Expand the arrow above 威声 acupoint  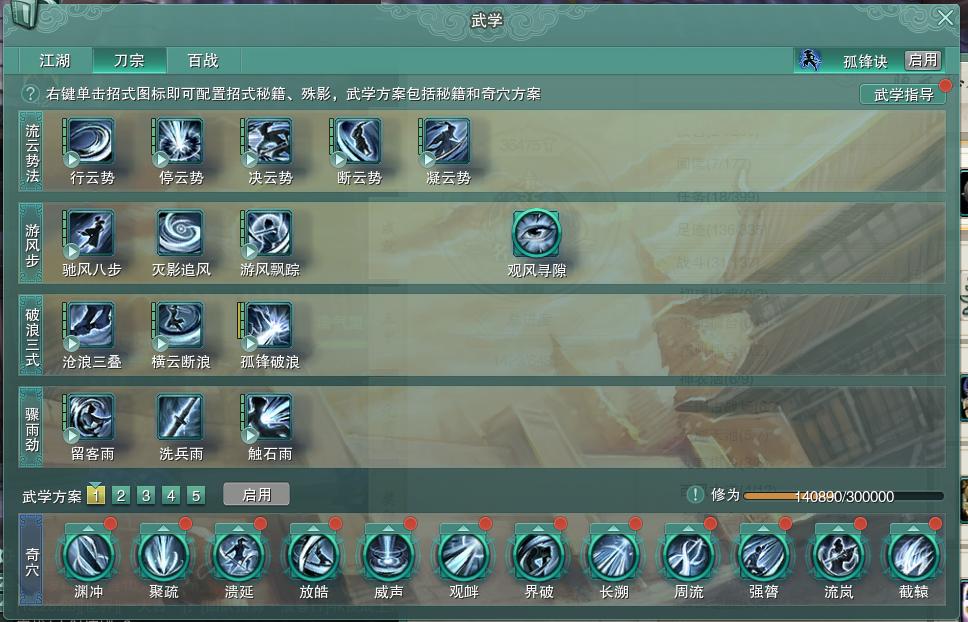[x=388, y=528]
